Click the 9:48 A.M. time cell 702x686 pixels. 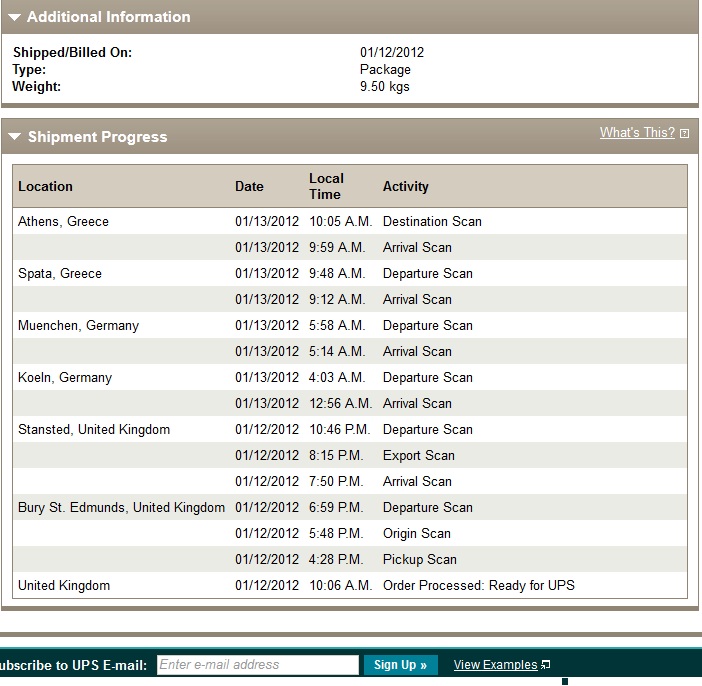(337, 273)
